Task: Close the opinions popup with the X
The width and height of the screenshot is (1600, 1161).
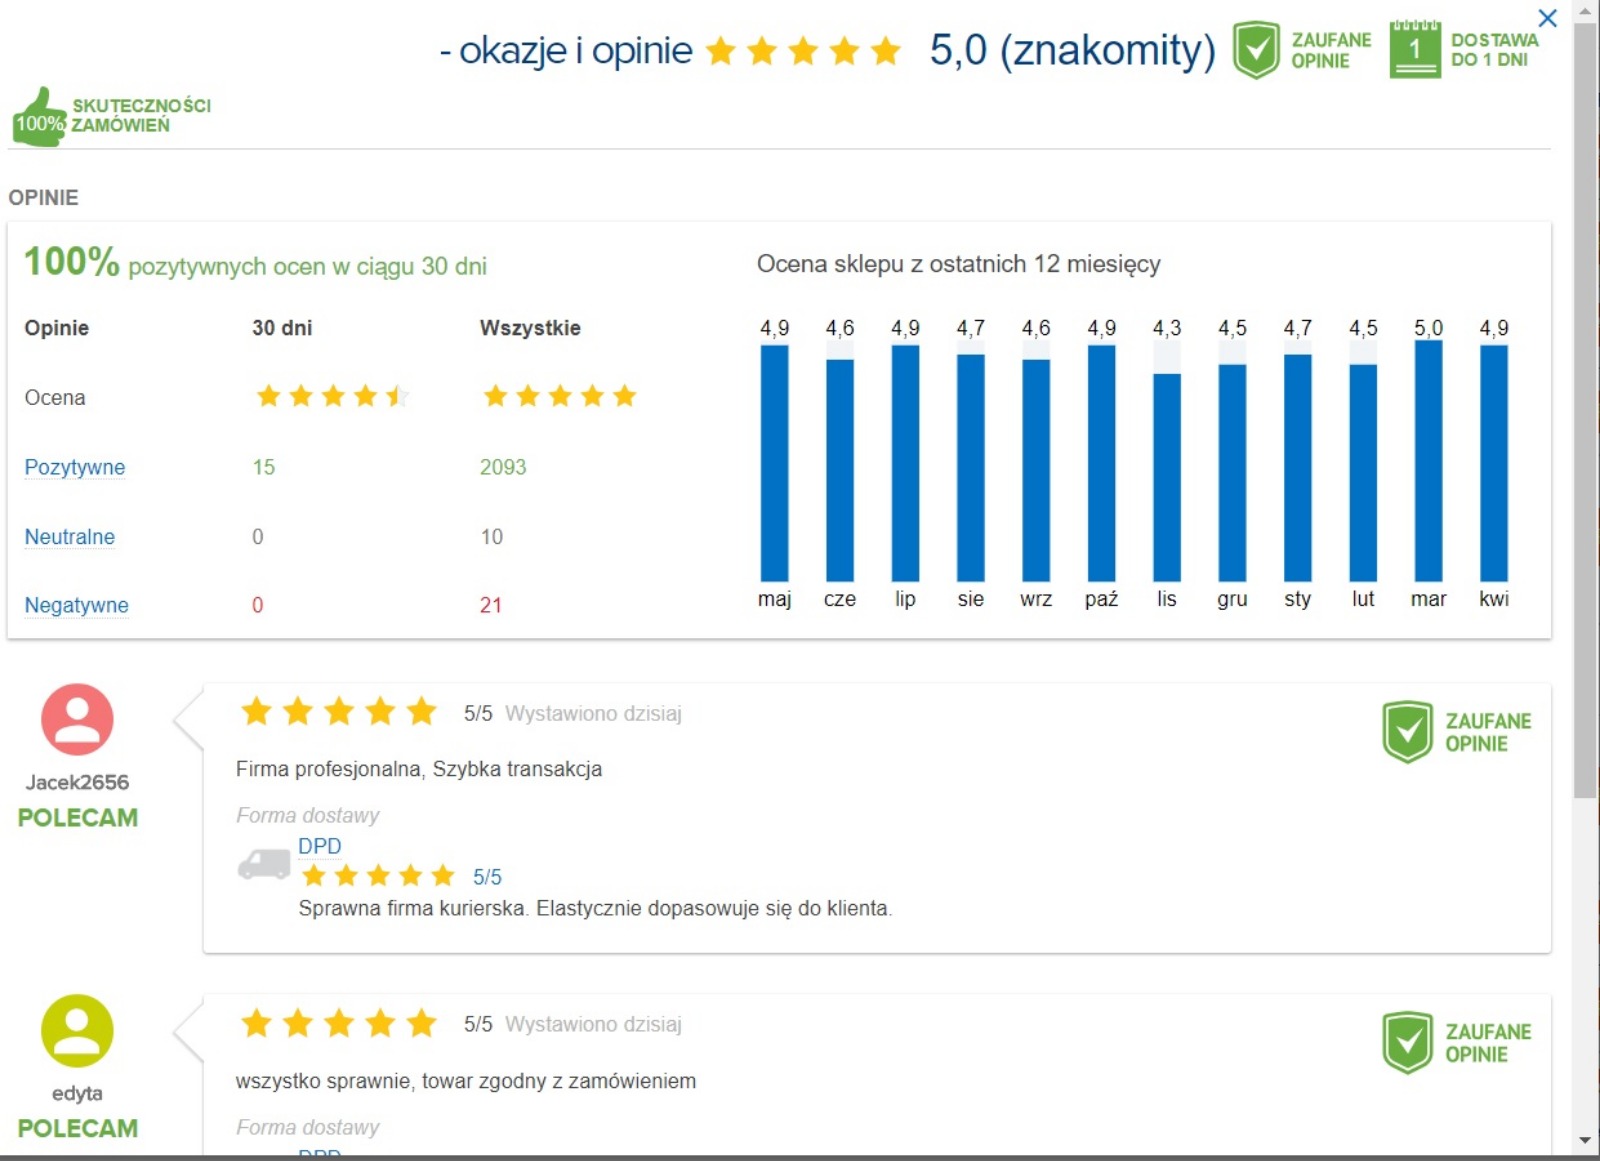Action: [1547, 18]
